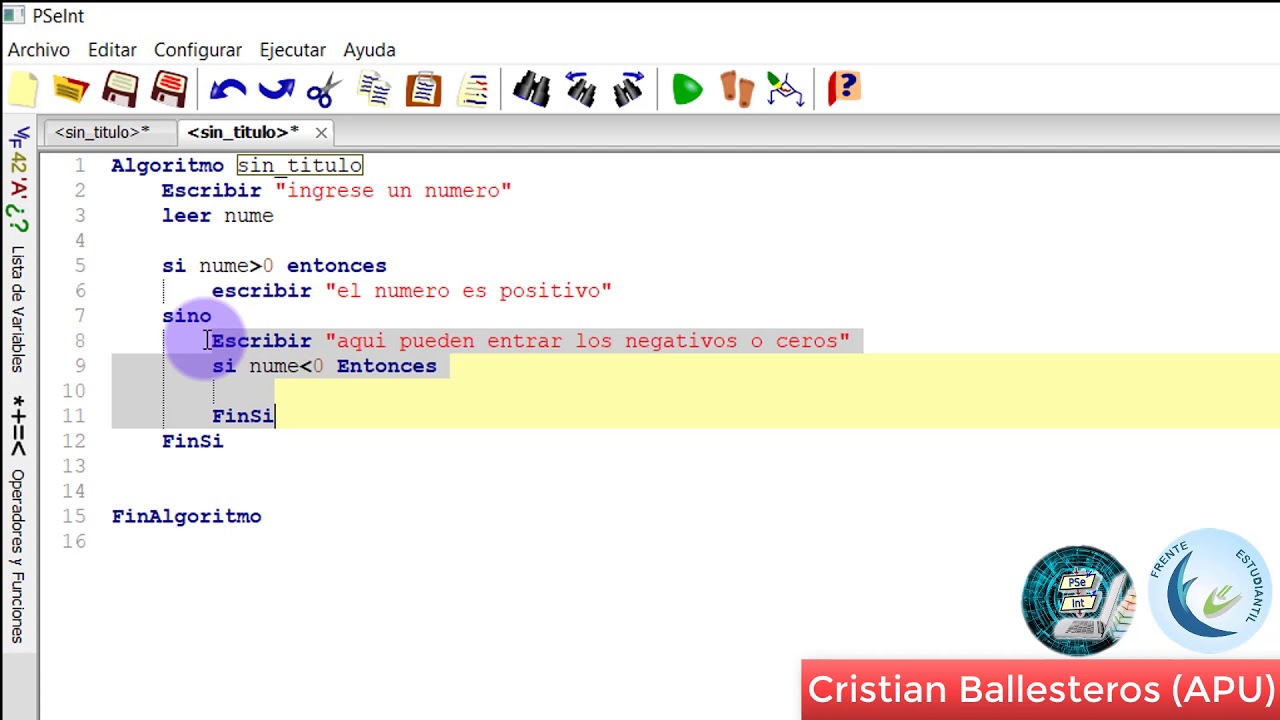Image resolution: width=1280 pixels, height=720 pixels.
Task: Open Find with the binoculars icon
Action: coord(531,89)
